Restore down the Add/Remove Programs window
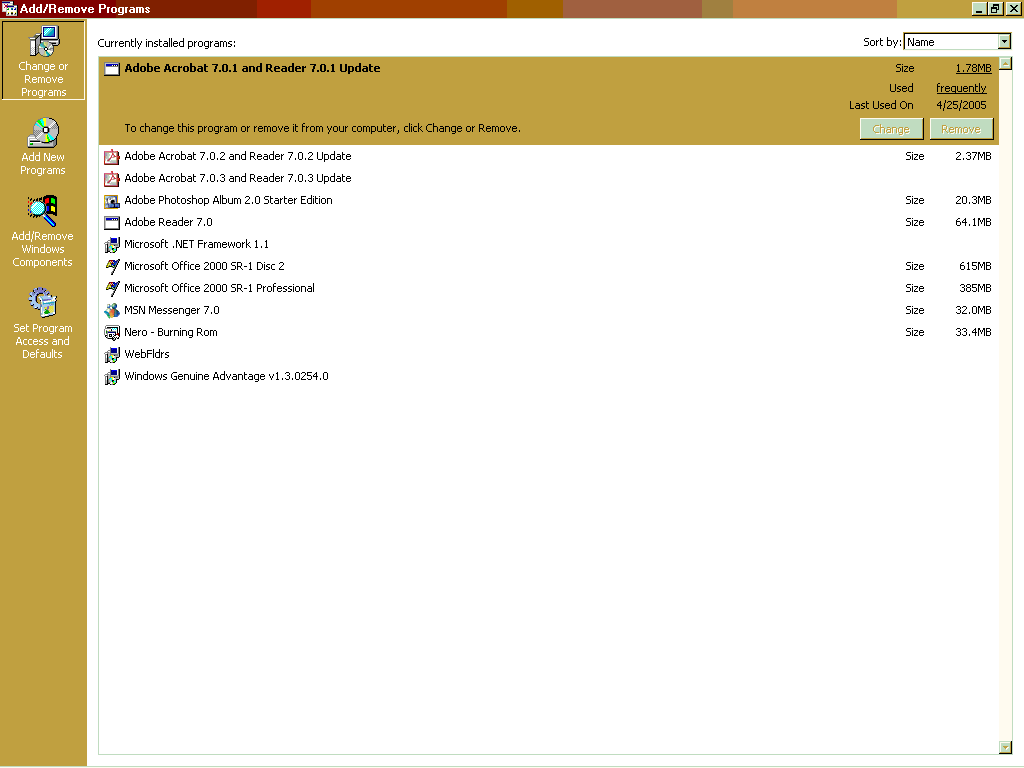 pyautogui.click(x=995, y=8)
